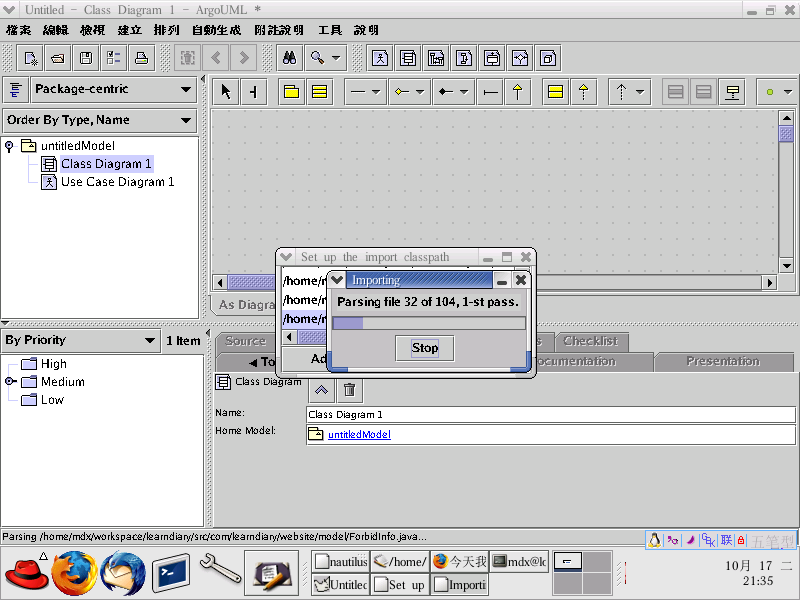
Task: Open the project properties toolbar icon
Action: coord(113,58)
